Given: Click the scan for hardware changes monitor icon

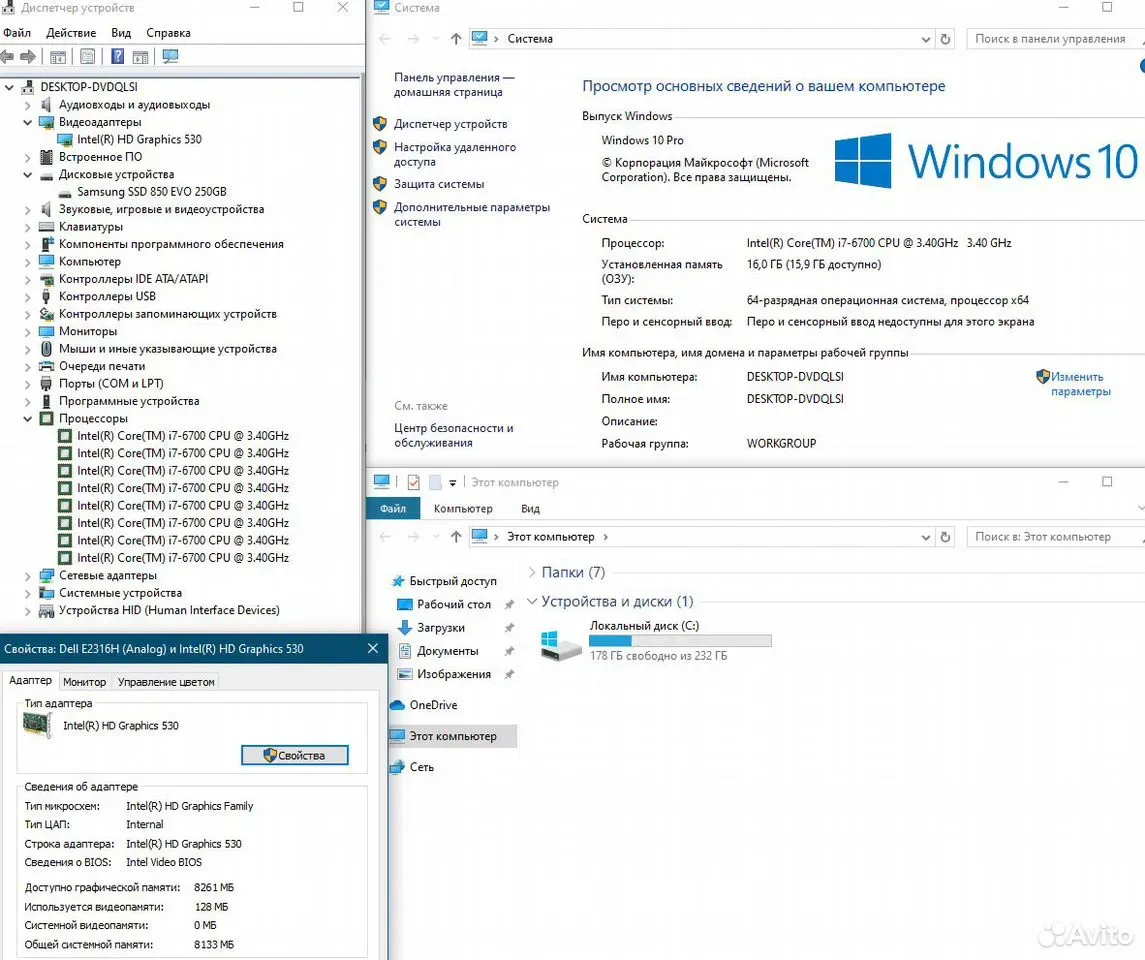Looking at the screenshot, I should click(x=170, y=56).
